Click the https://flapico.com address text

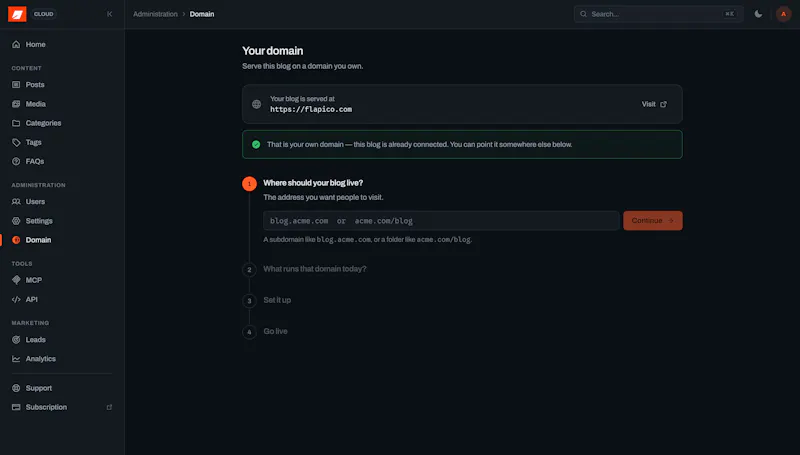311,109
